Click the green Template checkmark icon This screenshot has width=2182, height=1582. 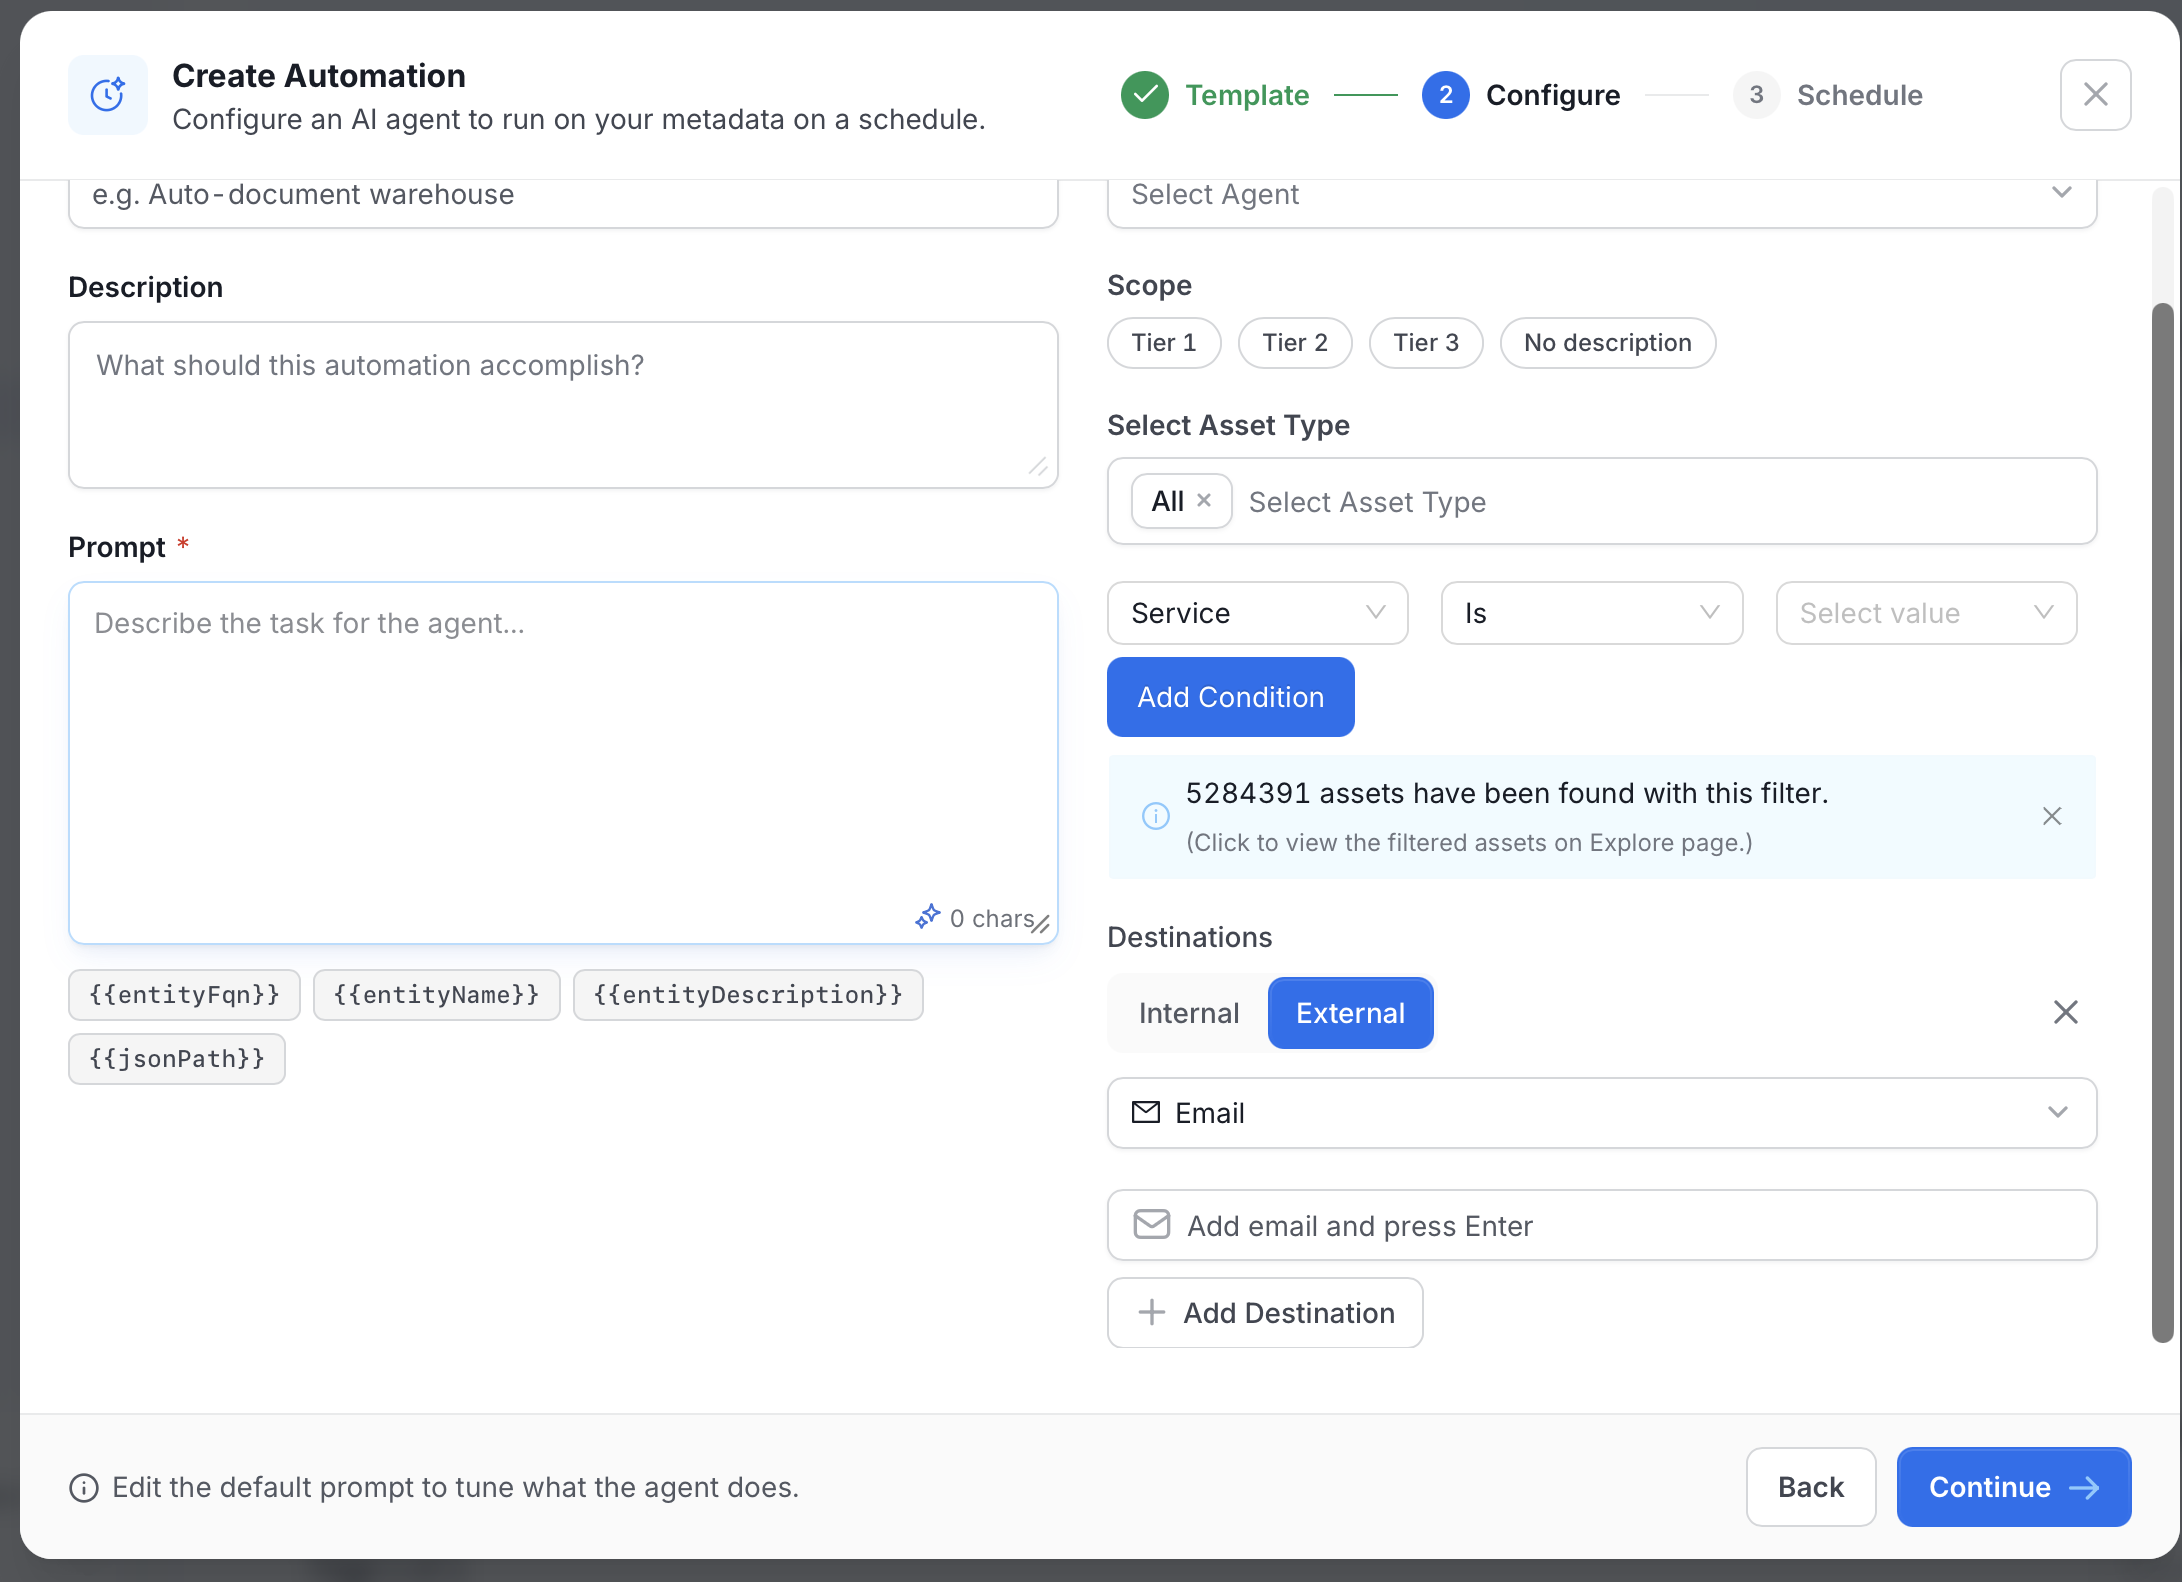(x=1145, y=95)
